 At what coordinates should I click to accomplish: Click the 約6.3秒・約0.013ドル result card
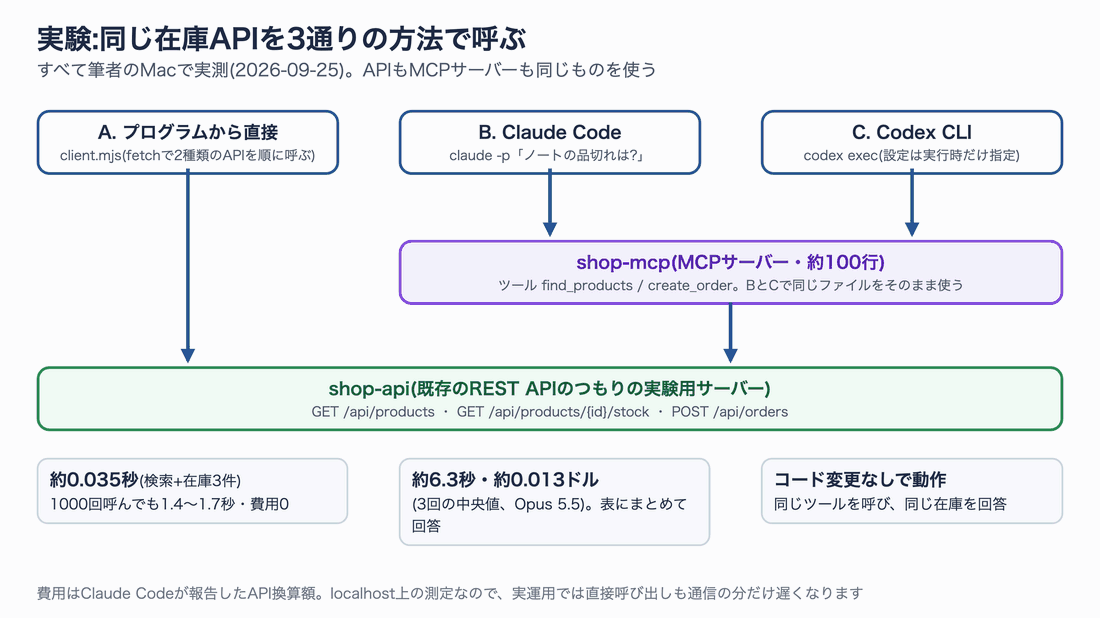554,502
